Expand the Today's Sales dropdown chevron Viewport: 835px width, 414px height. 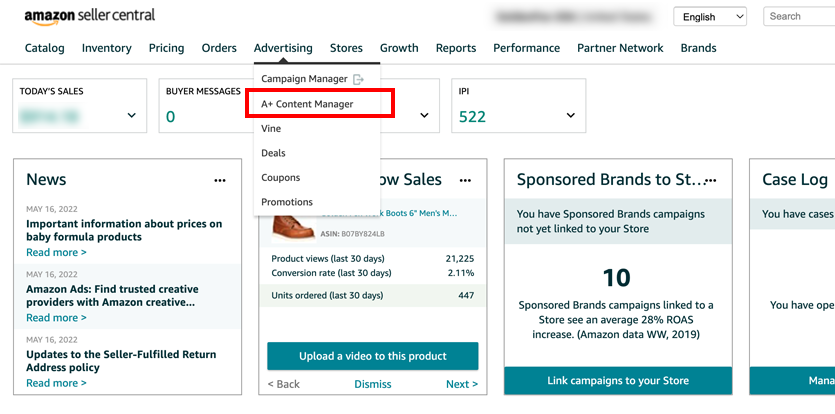(132, 116)
